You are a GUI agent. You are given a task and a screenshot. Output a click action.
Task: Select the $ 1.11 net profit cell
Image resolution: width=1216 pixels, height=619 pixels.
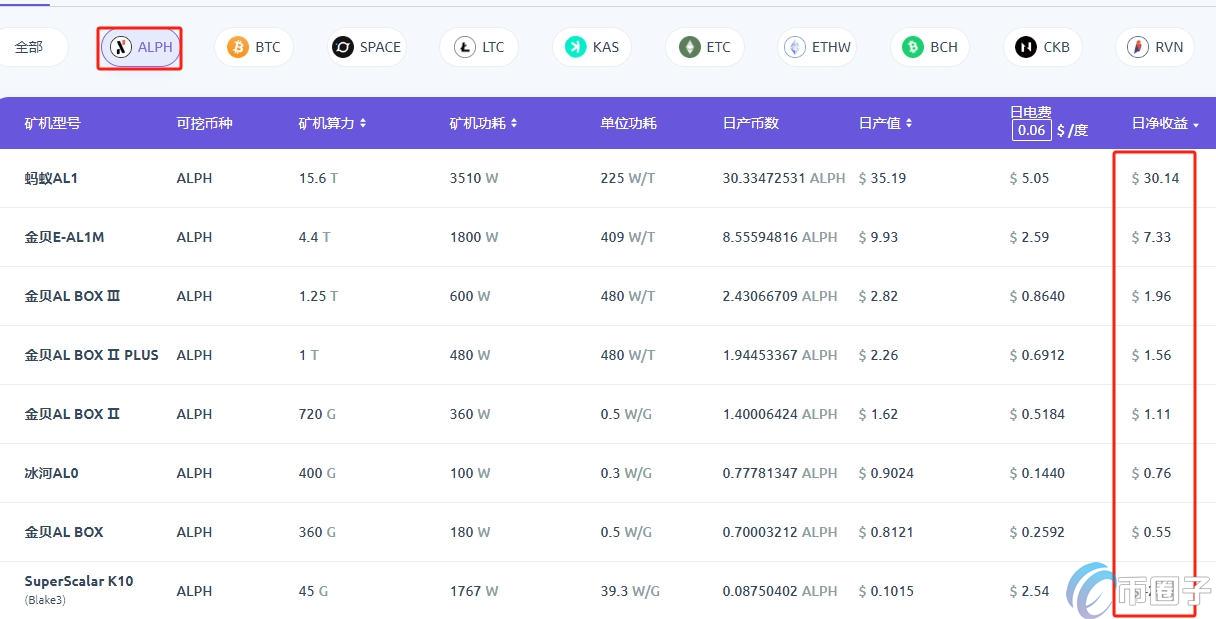[x=1151, y=414]
